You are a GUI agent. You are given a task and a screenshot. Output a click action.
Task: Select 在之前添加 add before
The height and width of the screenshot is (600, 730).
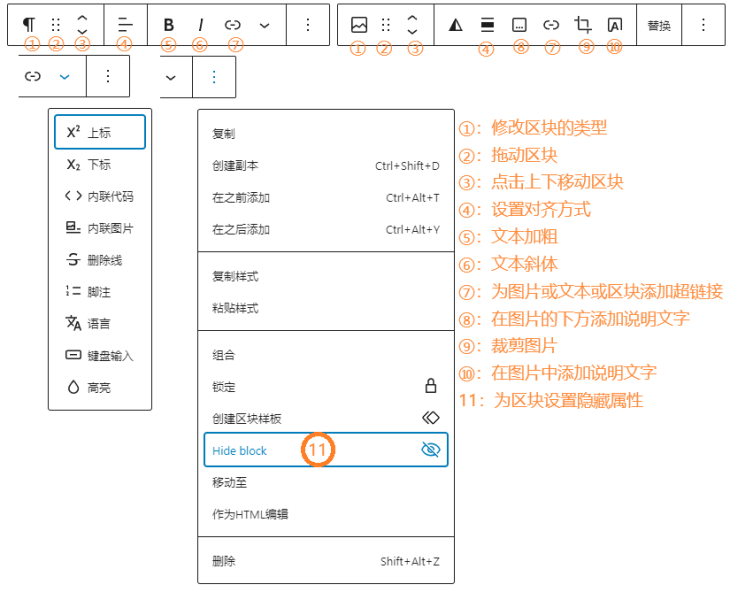pos(326,198)
